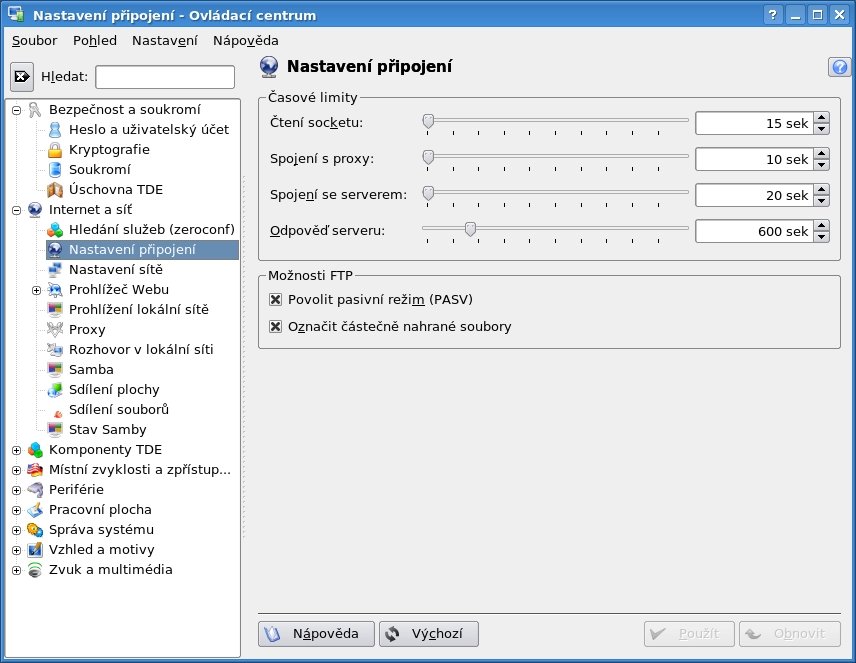
Task: Click the Zvuk a multimédia icon
Action: [35, 570]
